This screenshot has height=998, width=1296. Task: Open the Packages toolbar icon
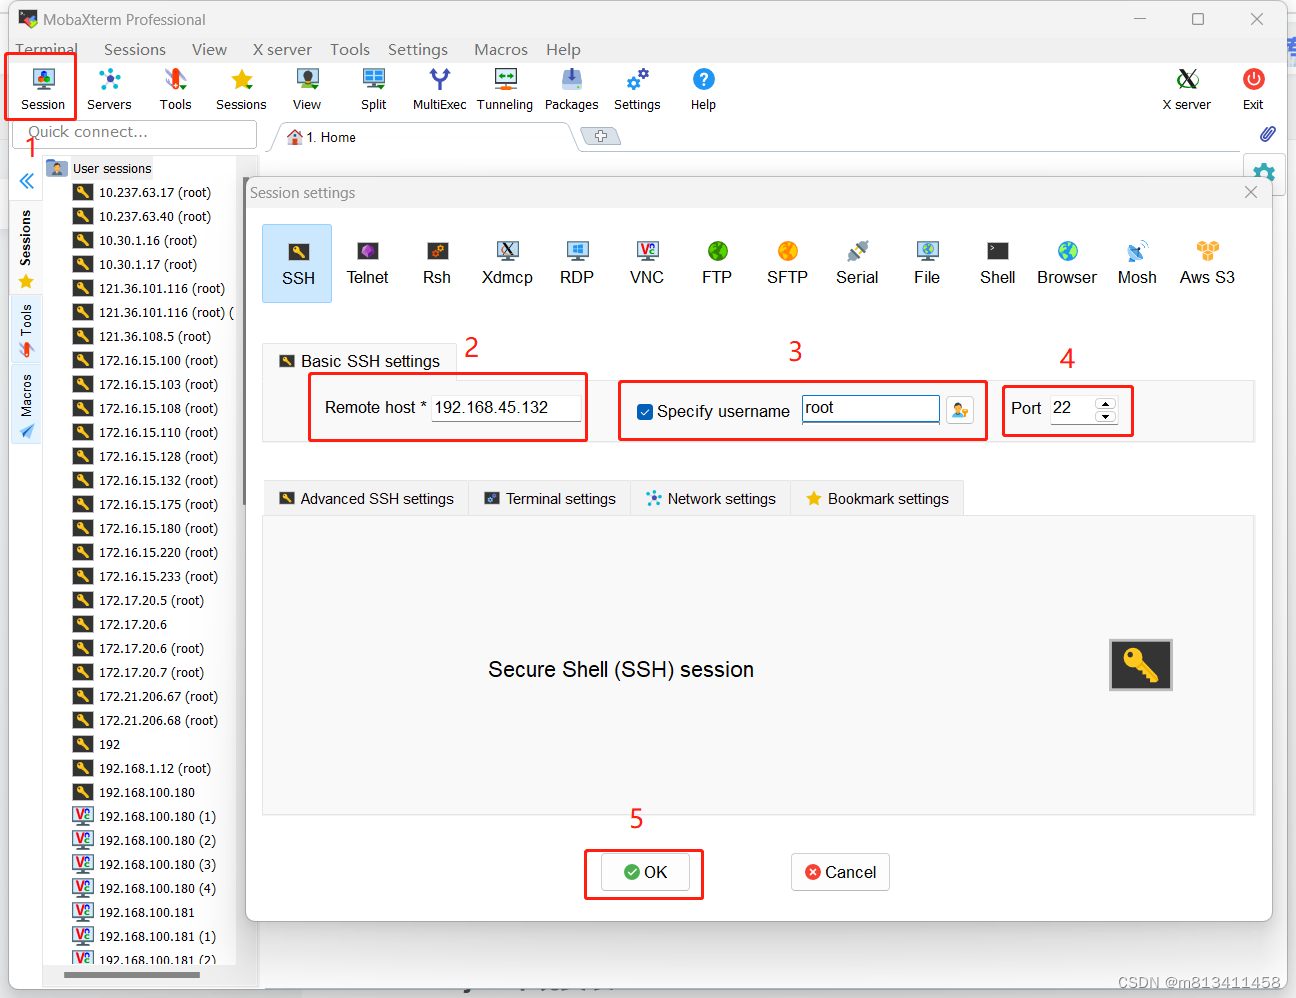coord(571,89)
